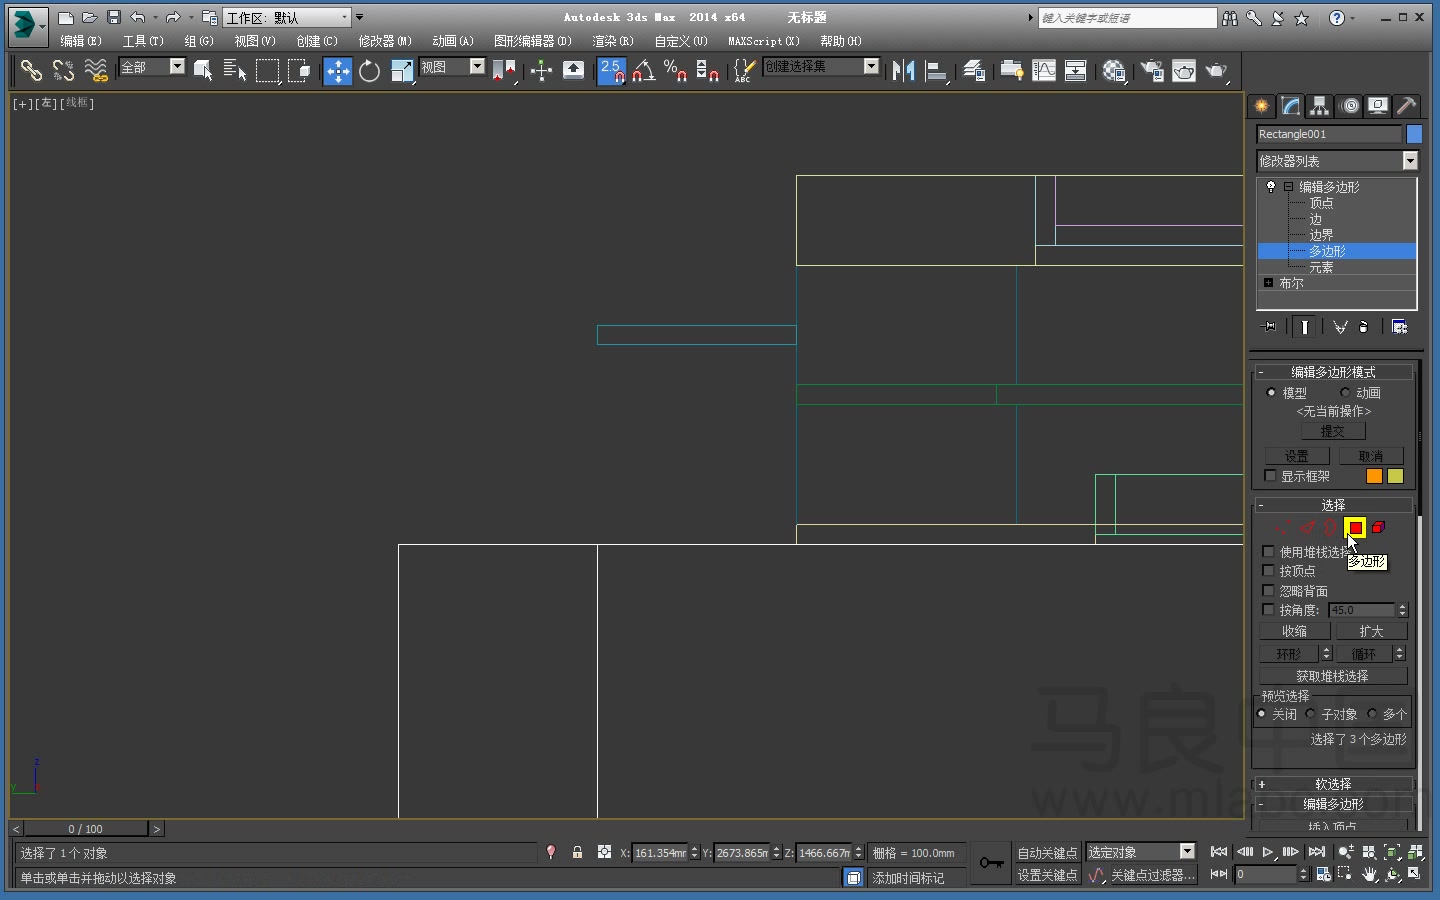Click the 自动关键点 button
The image size is (1440, 900).
pyautogui.click(x=1047, y=853)
